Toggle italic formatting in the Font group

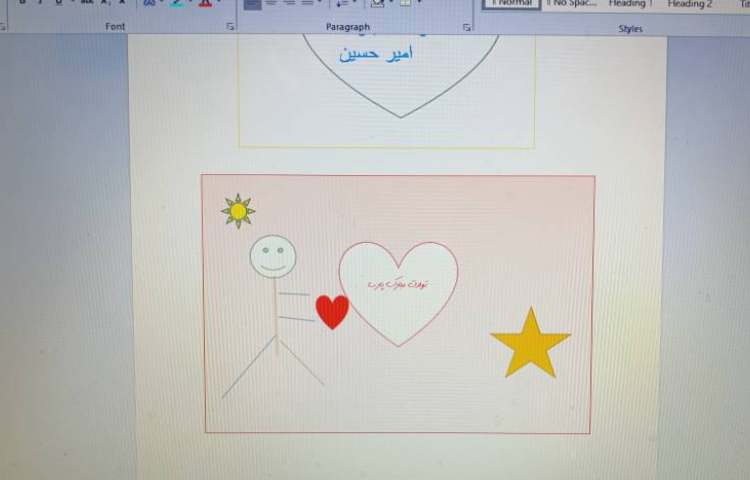tap(39, 3)
